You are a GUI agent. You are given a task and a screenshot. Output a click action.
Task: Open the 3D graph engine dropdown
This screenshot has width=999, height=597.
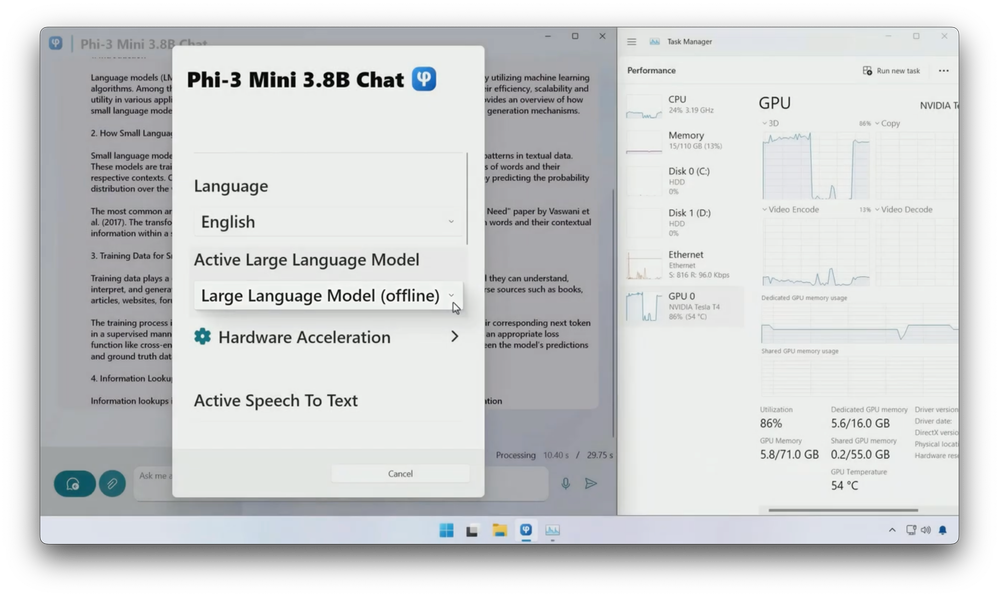tap(770, 123)
